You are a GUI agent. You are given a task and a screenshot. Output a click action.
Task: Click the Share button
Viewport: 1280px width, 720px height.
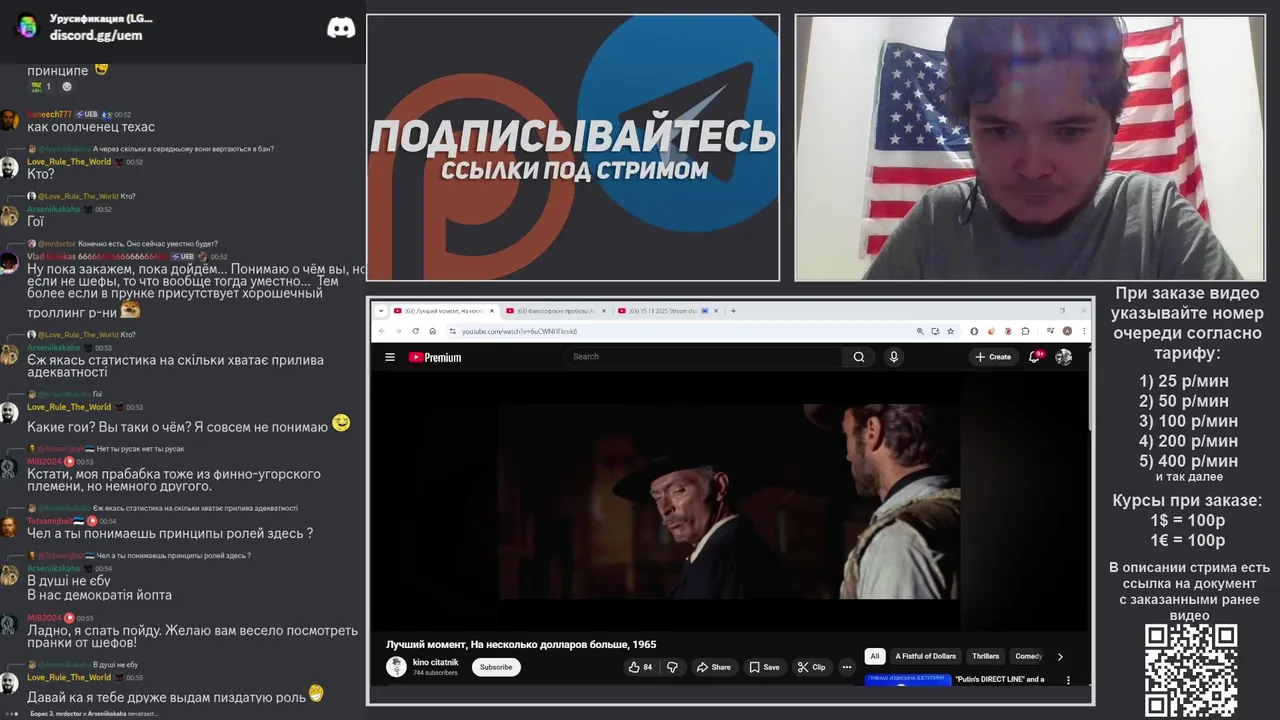(713, 667)
